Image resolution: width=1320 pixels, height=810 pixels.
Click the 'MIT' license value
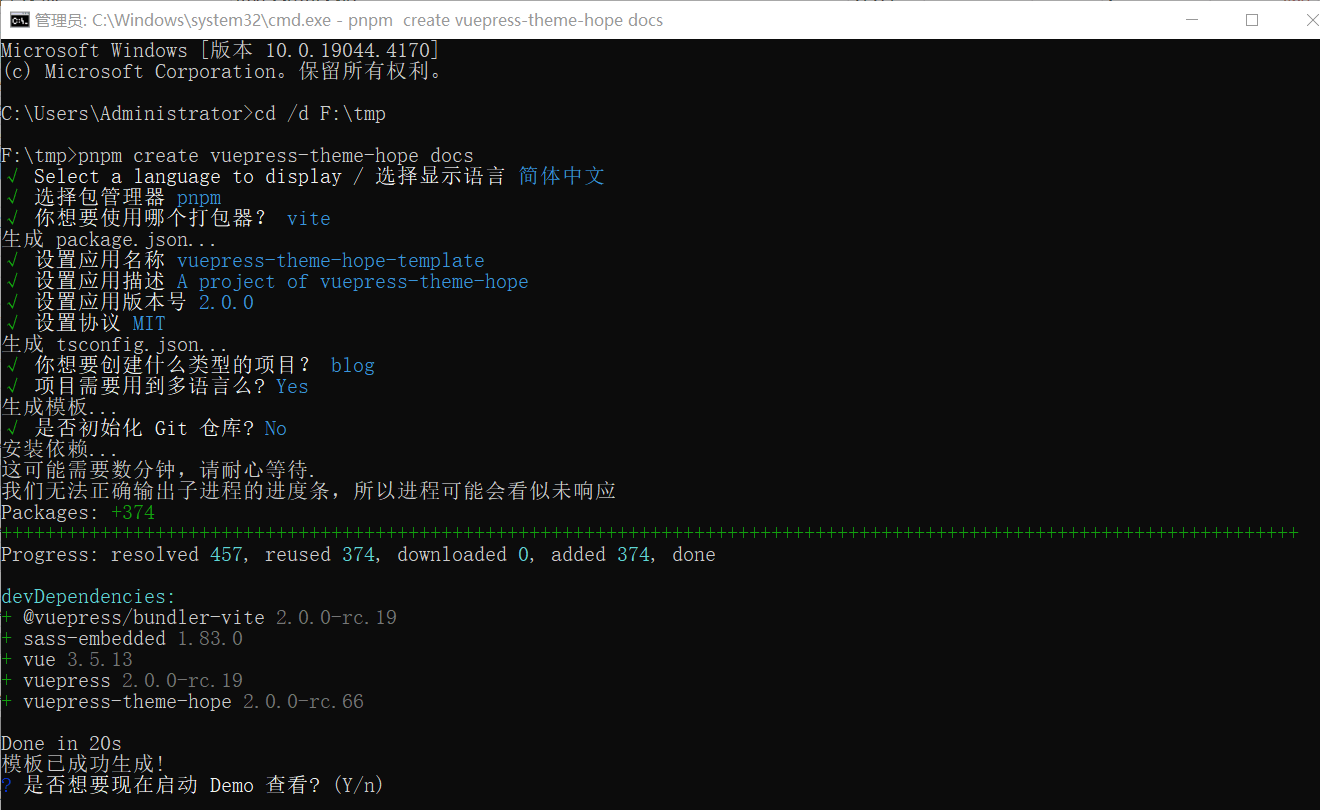pos(149,323)
